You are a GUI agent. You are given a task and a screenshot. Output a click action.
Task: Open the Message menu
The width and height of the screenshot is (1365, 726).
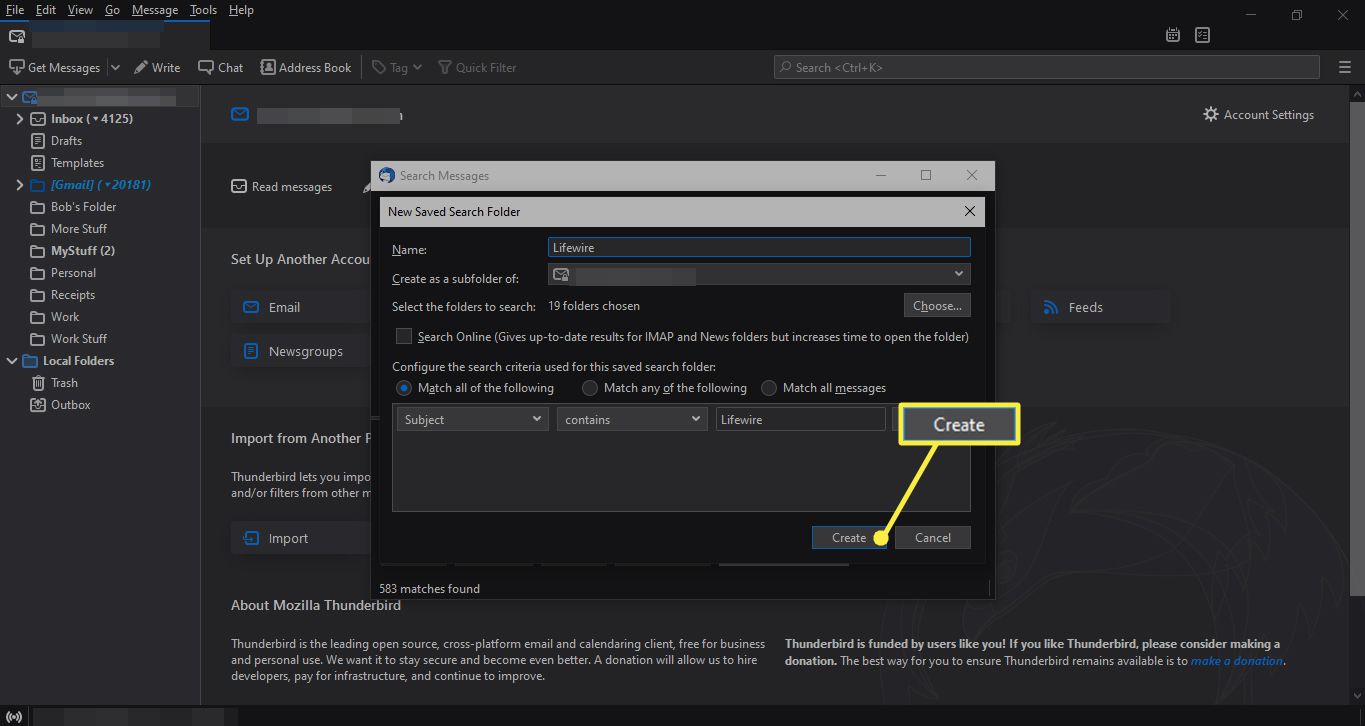[x=155, y=10]
